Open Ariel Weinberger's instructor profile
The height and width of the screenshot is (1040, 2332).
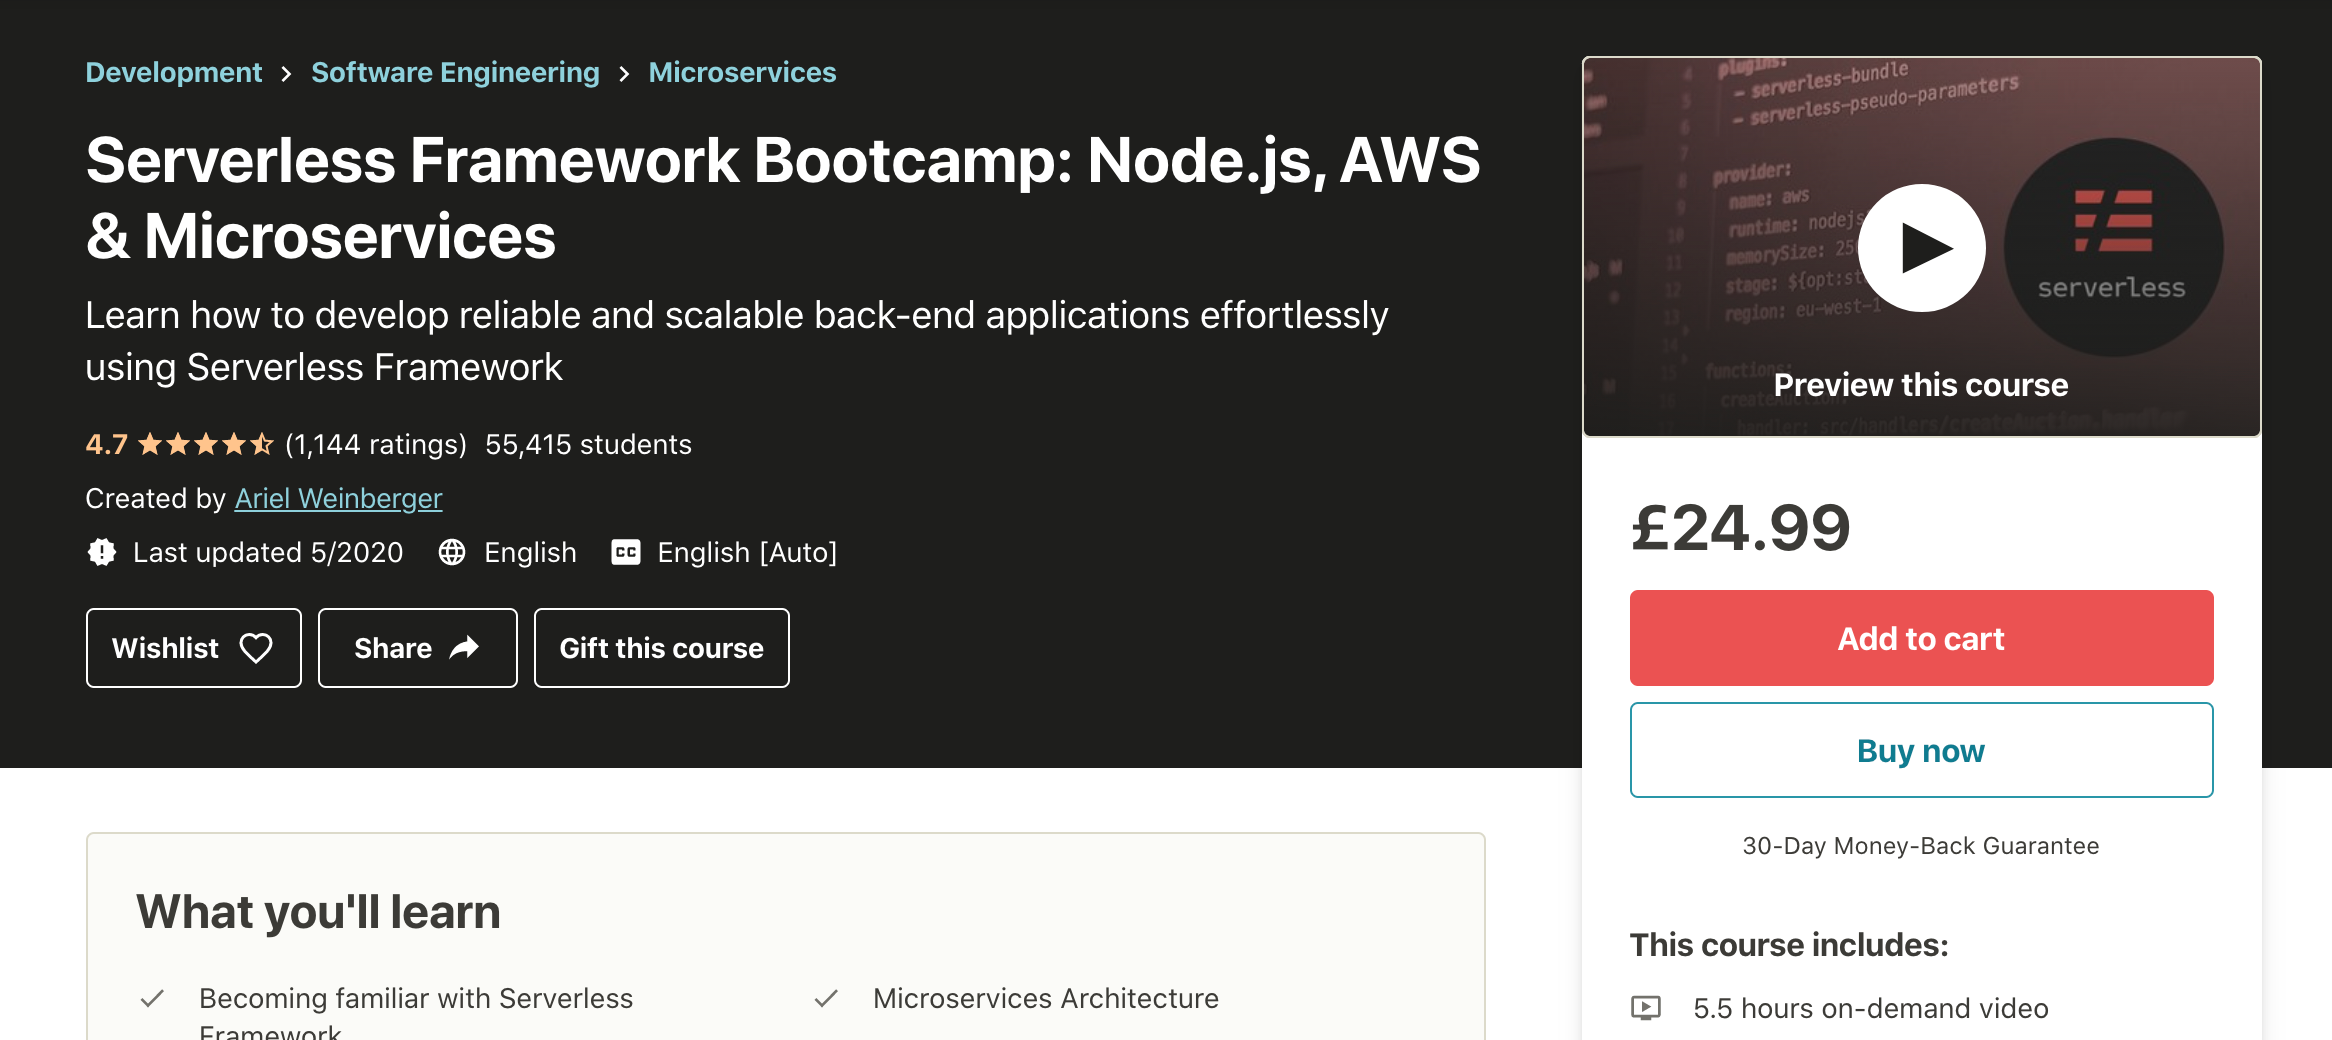[338, 498]
